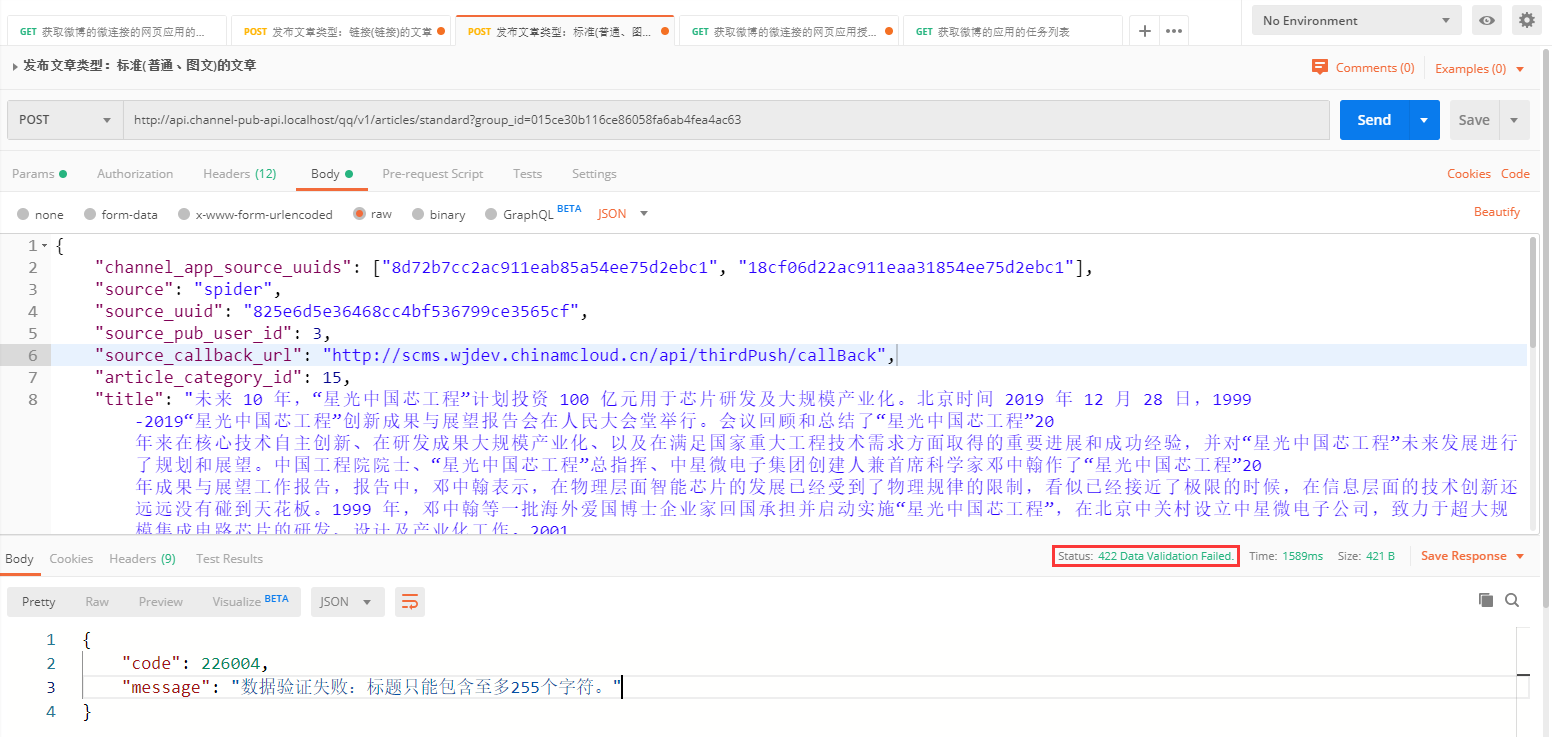Click the blue Send button
This screenshot has height=737, width=1552.
[x=1374, y=120]
